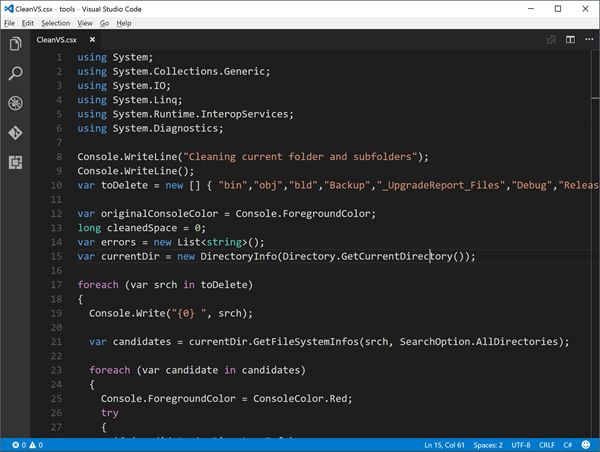Viewport: 600px width, 452px height.
Task: Click the word toDelete on line 10
Action: click(x=124, y=185)
